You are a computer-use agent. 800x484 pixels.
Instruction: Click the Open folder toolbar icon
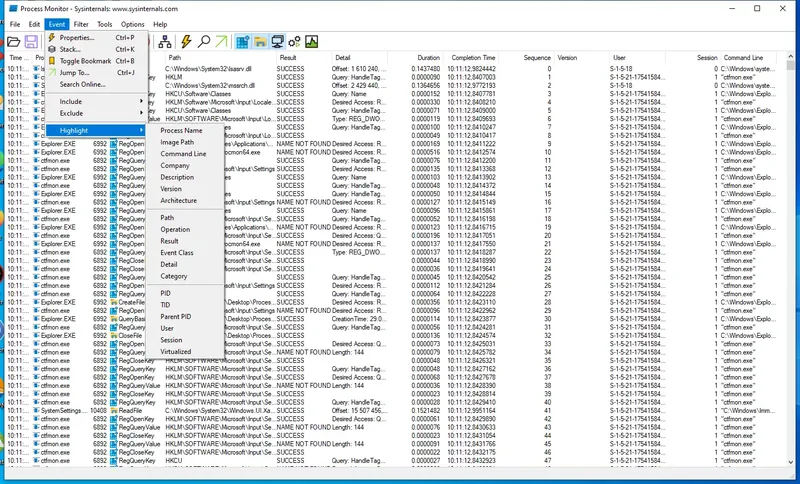[x=13, y=42]
